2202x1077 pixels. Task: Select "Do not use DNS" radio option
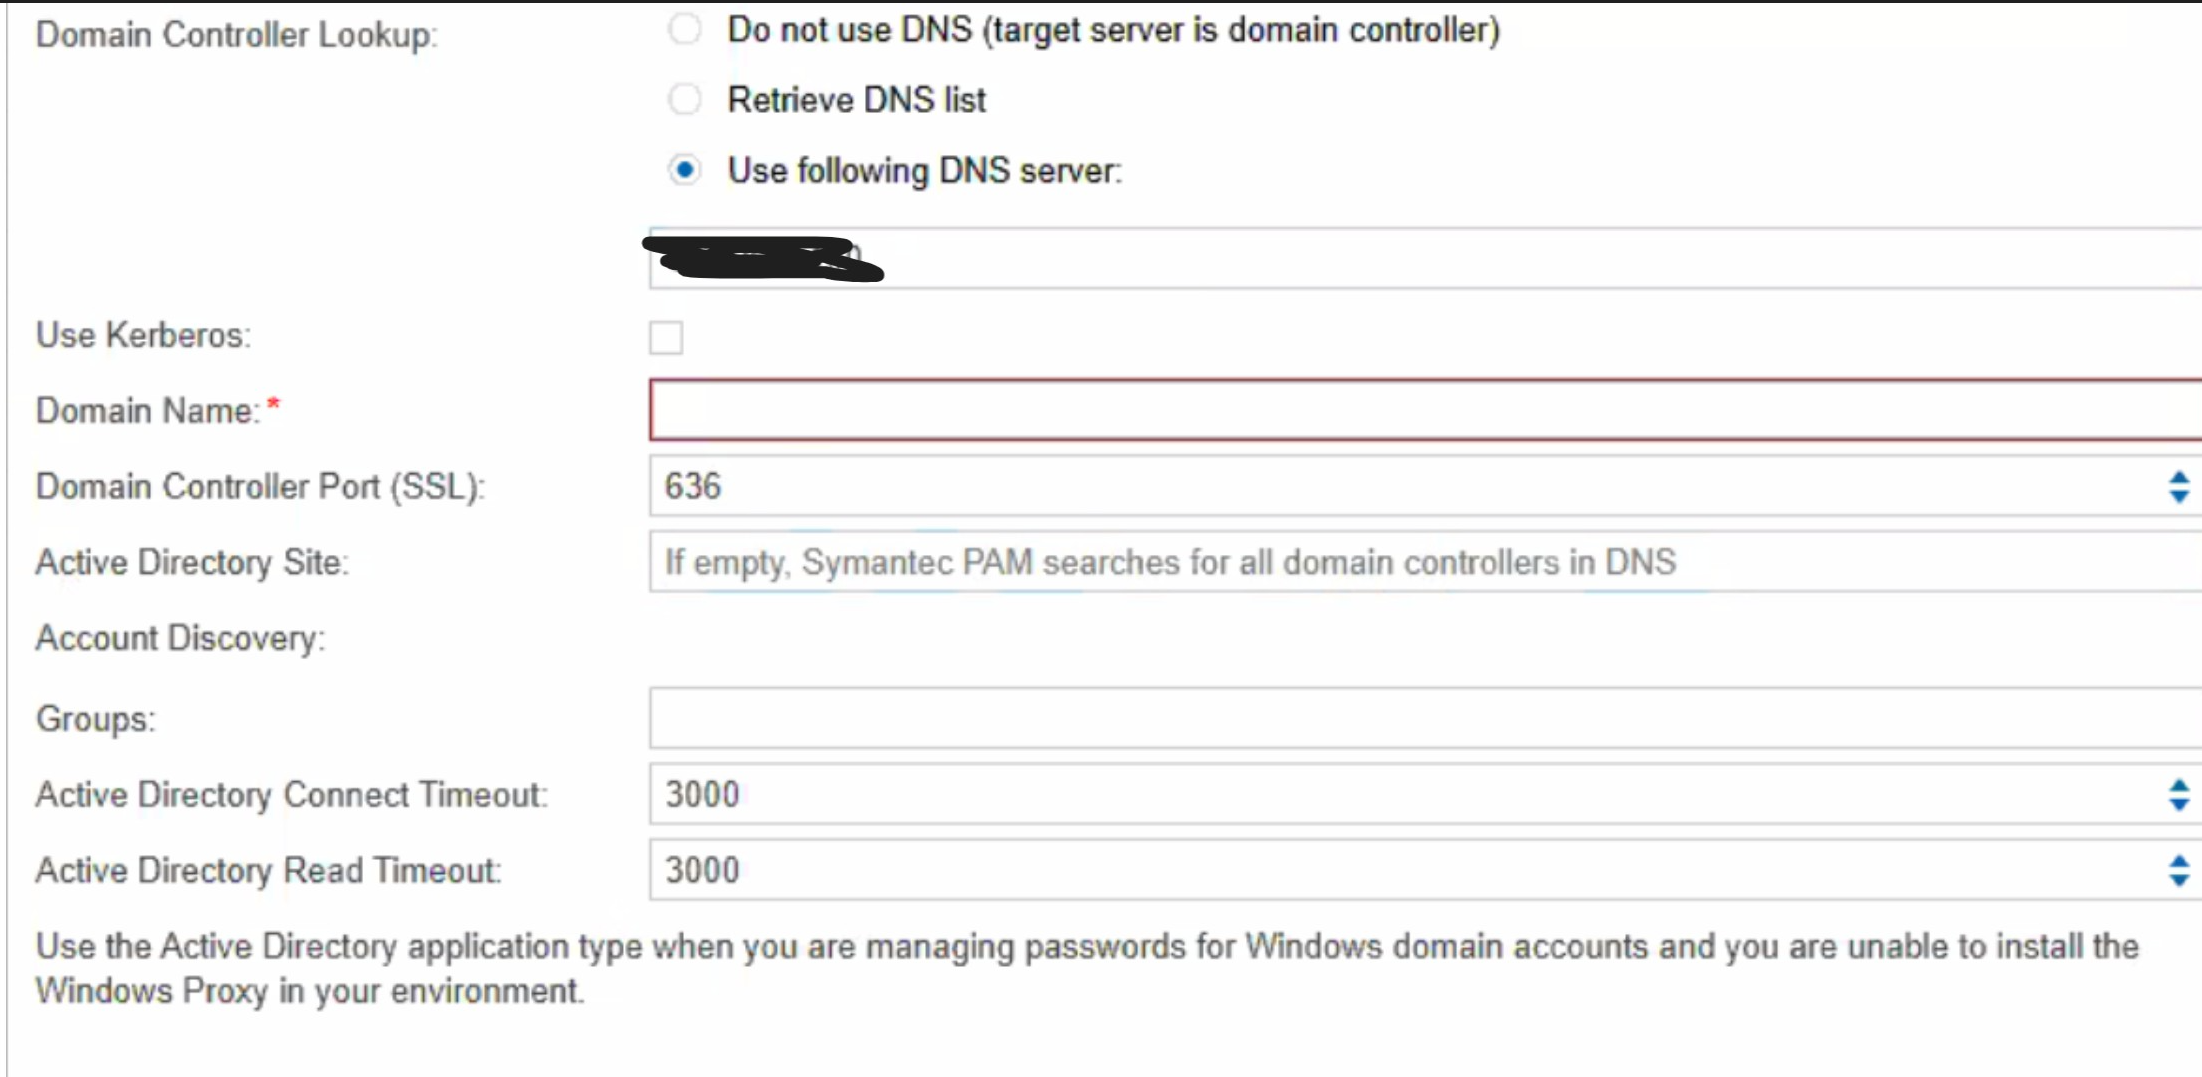(685, 30)
